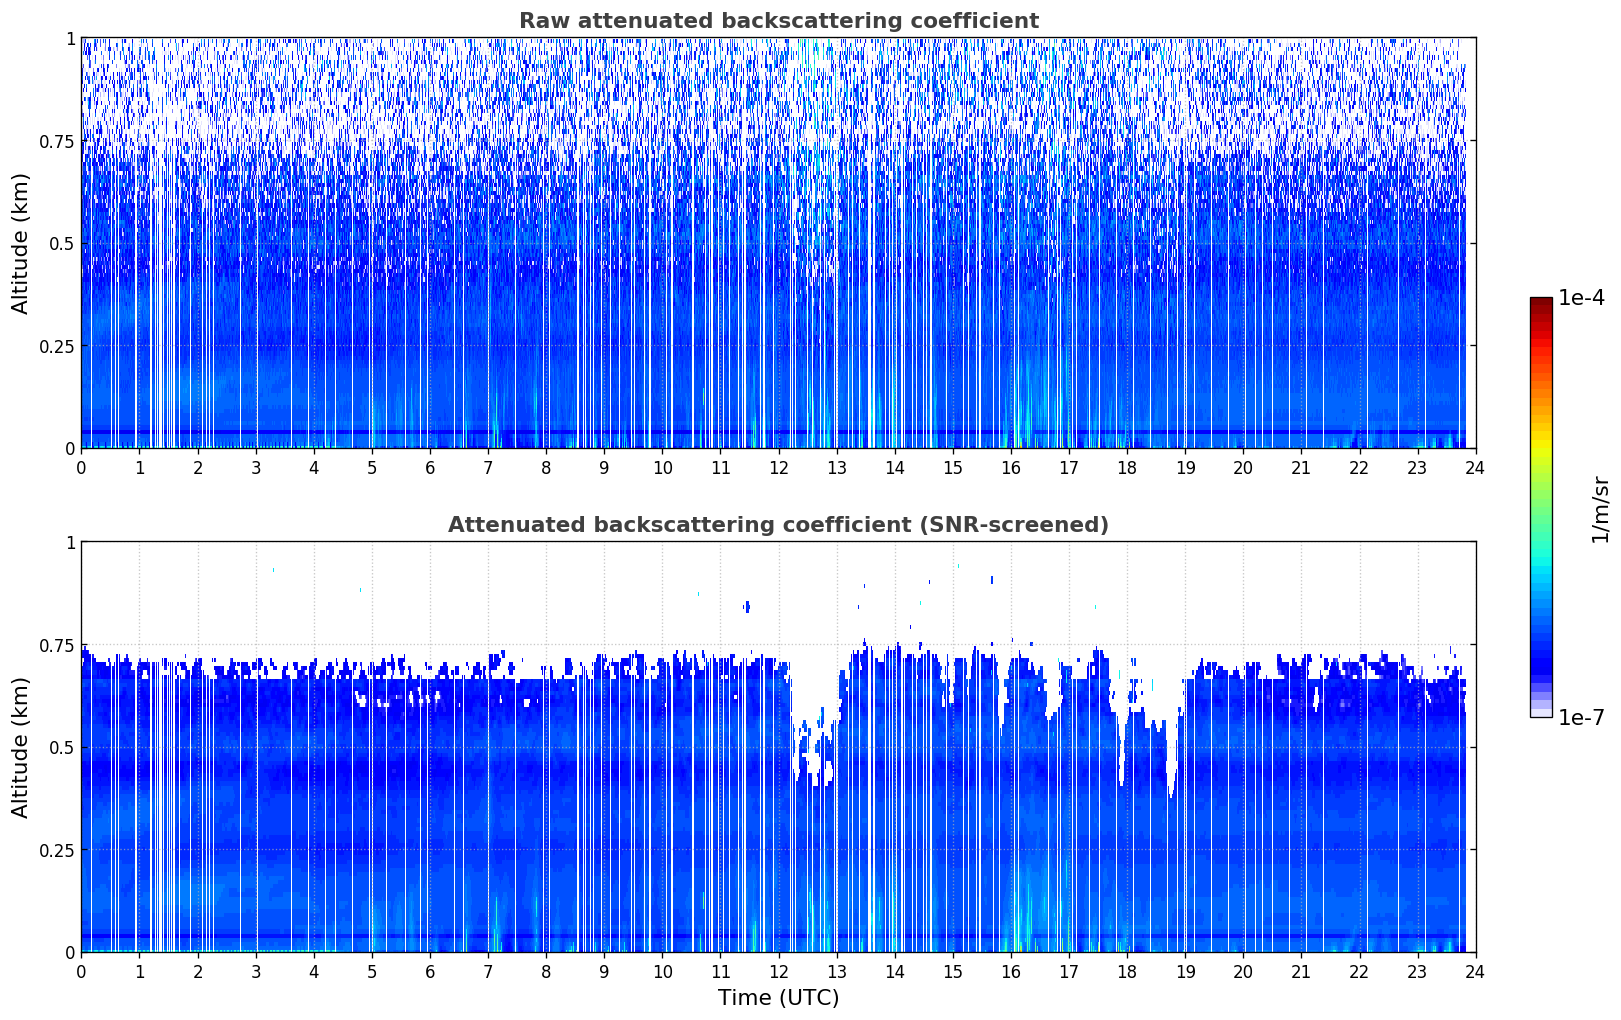Screen dimensions: 1621x1020
Task: Click the '3' time tick under the bottom plot
Action: pyautogui.click(x=256, y=971)
